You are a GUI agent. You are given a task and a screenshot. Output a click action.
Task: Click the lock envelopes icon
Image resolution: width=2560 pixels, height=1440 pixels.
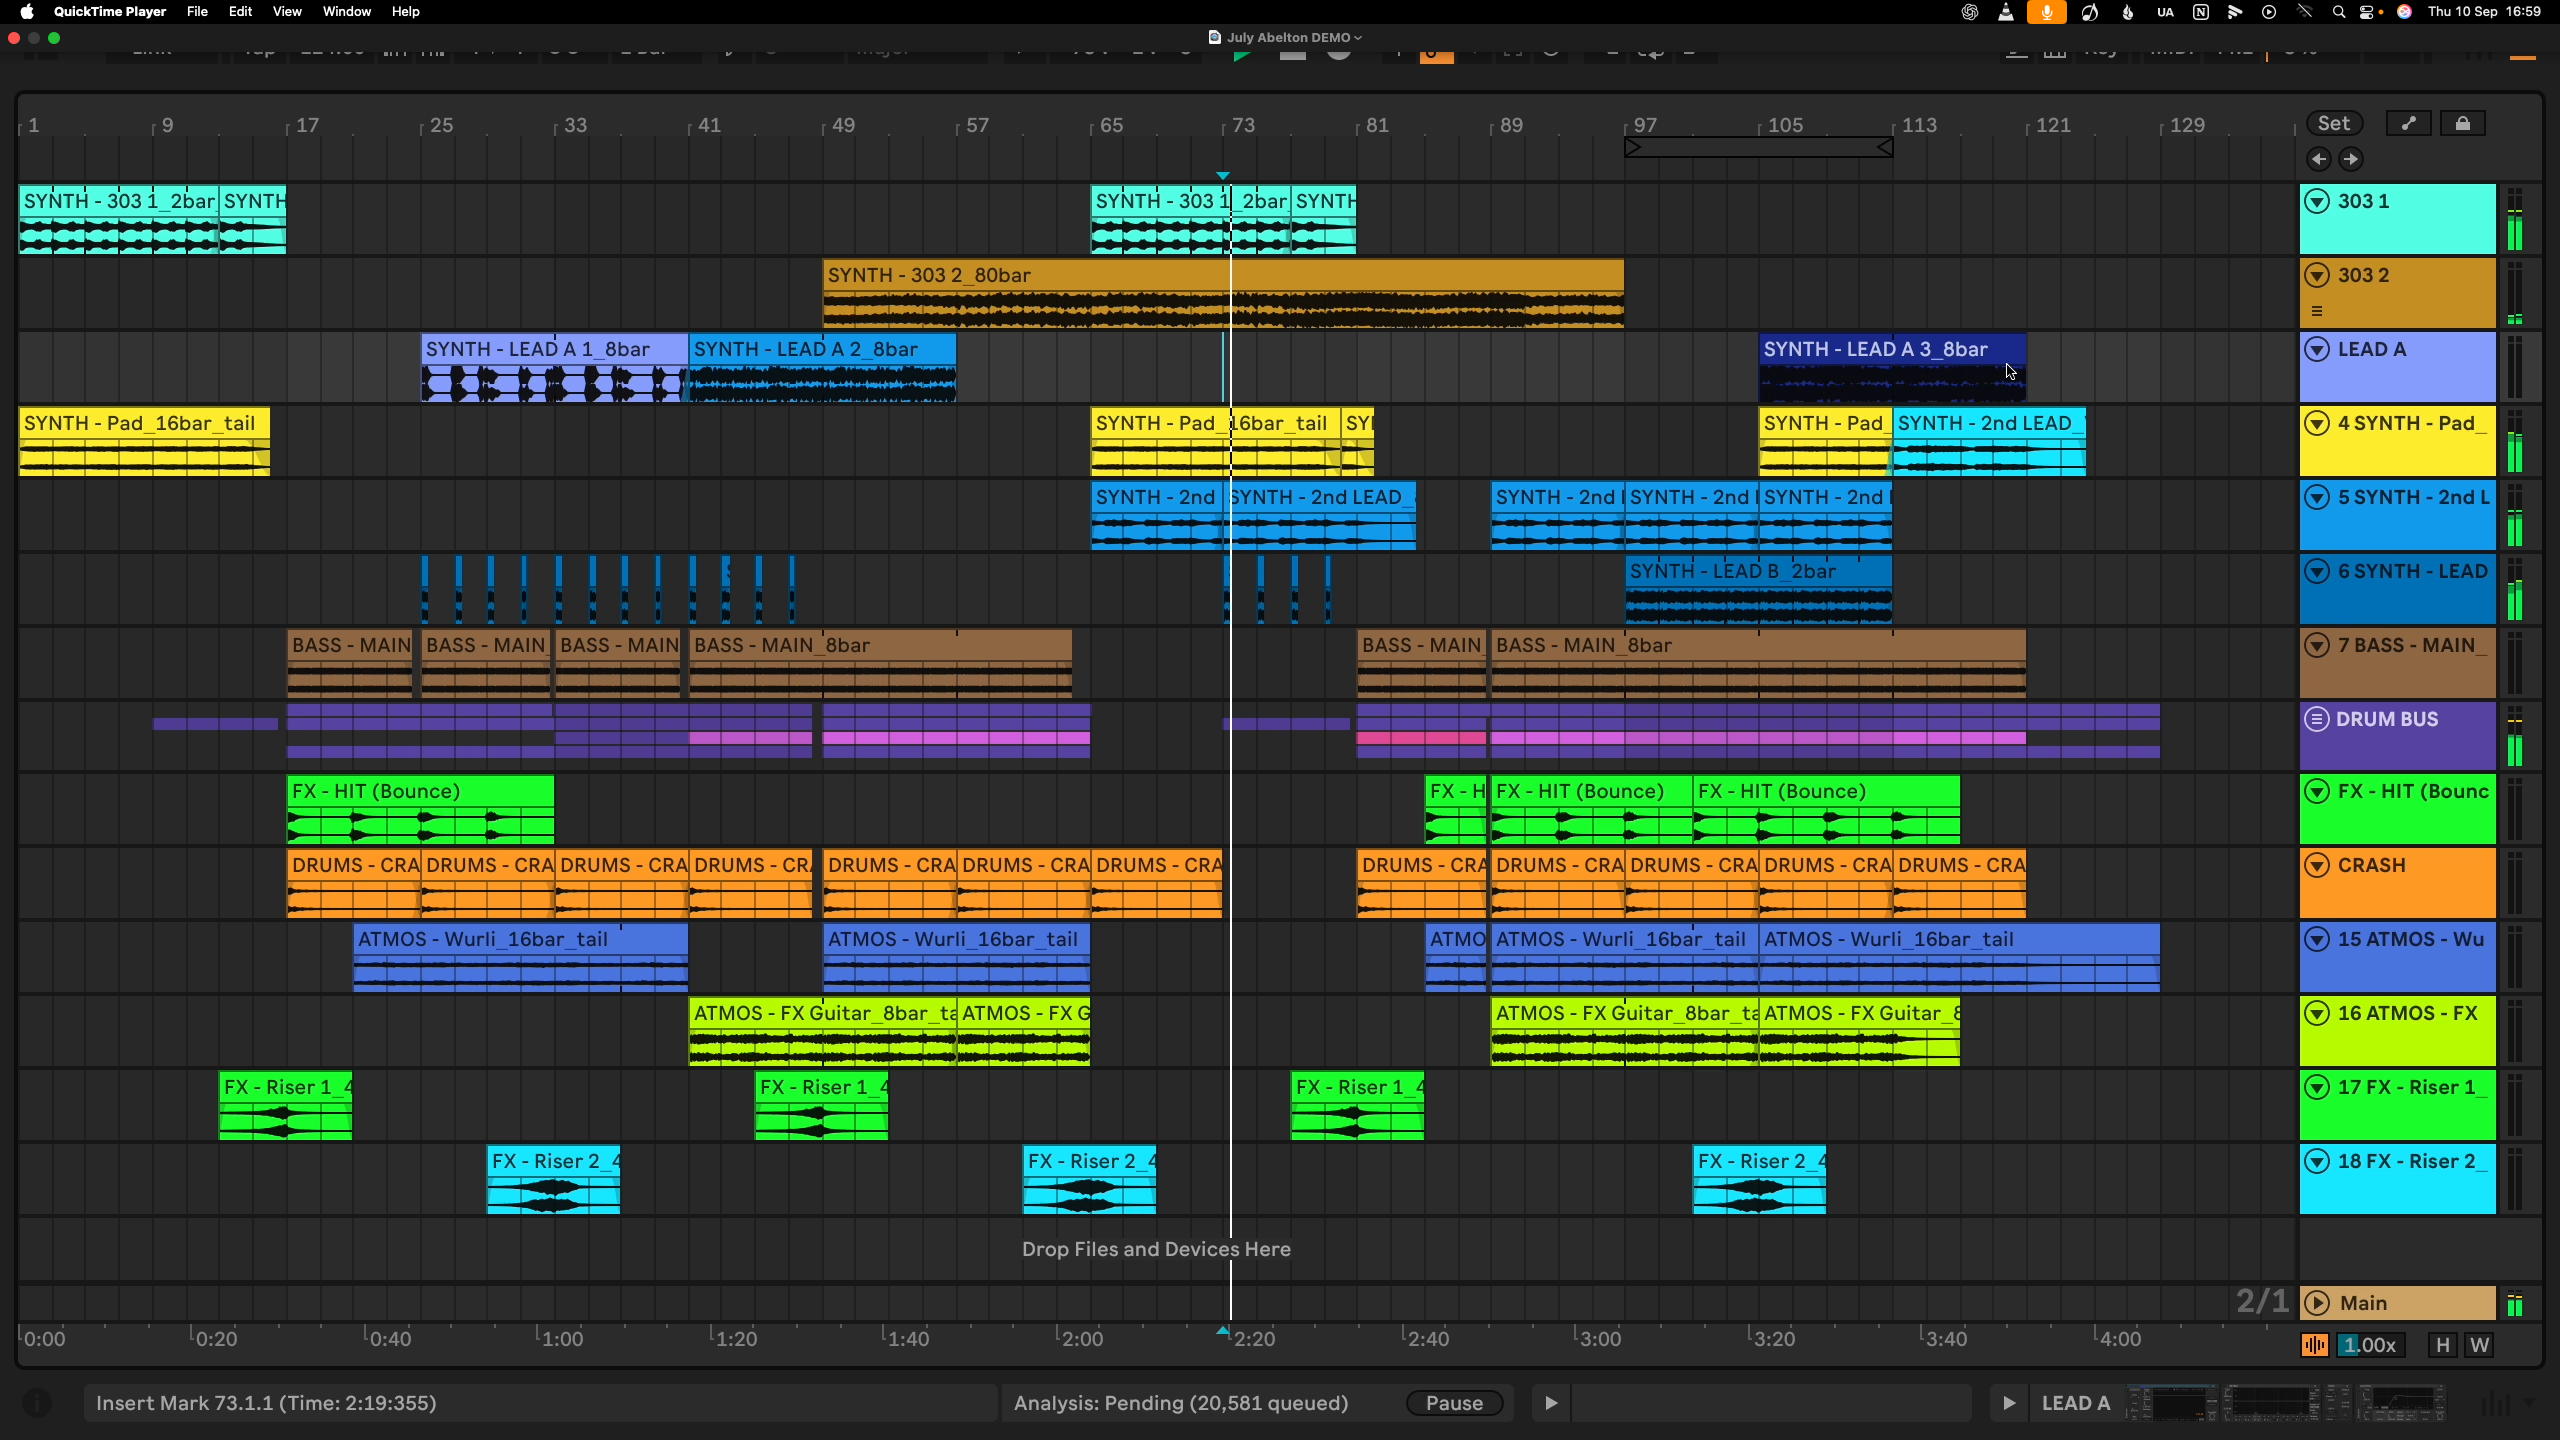2463,123
